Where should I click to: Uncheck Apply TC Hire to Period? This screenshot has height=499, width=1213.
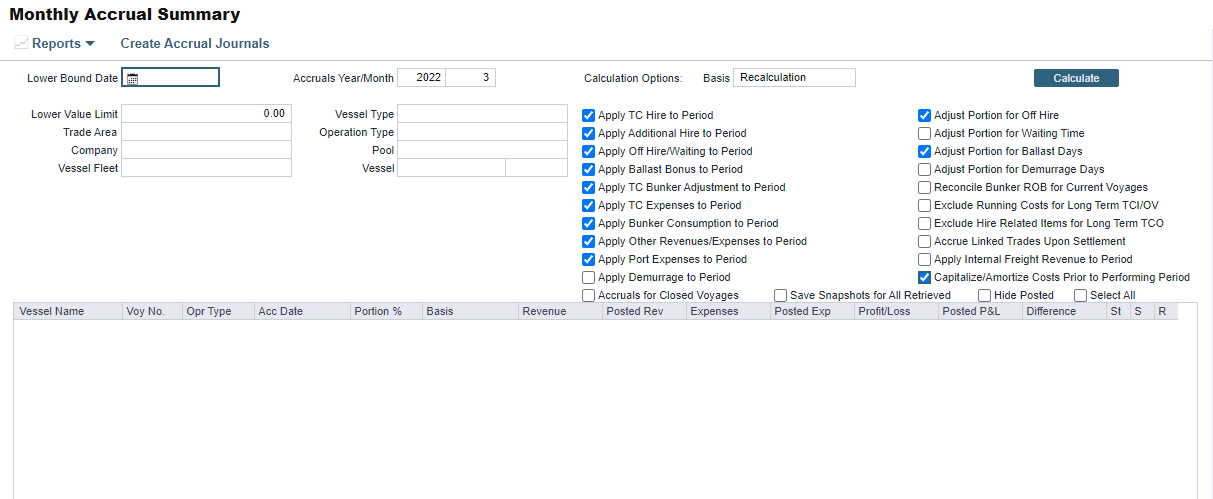[589, 116]
